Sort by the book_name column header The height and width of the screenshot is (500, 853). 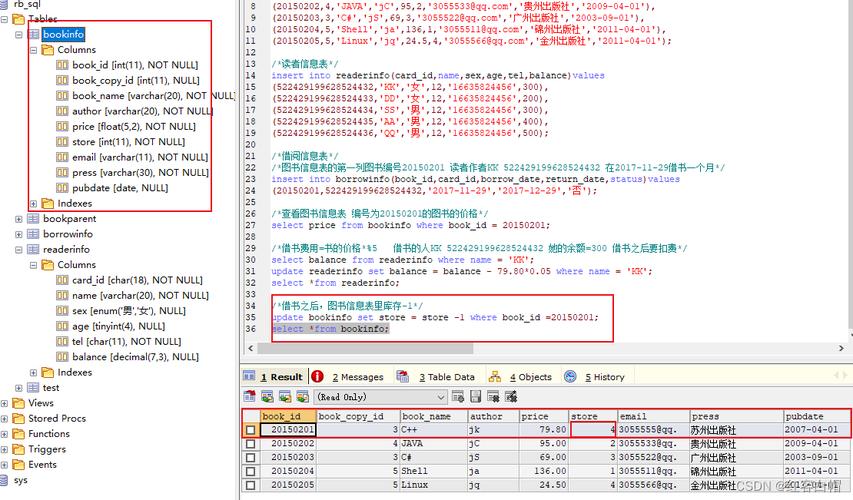pos(434,416)
